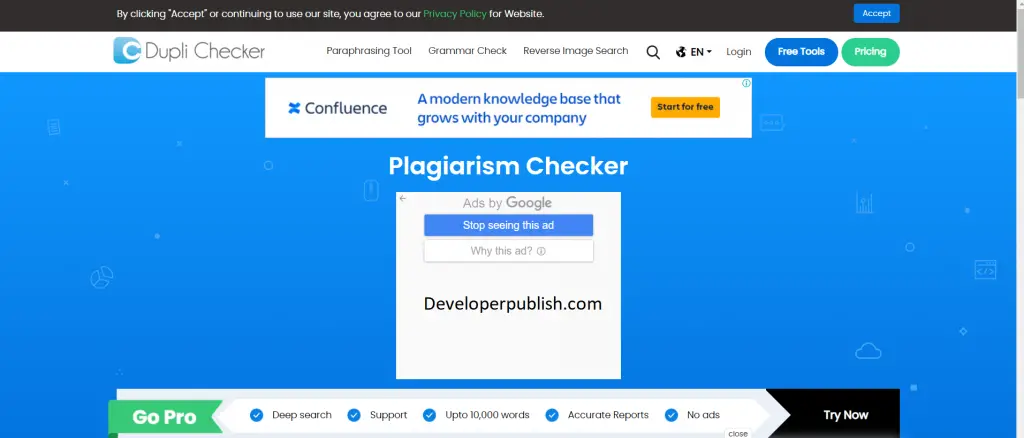Click Stop seeing this ad button
Image resolution: width=1024 pixels, height=438 pixels.
coord(508,225)
